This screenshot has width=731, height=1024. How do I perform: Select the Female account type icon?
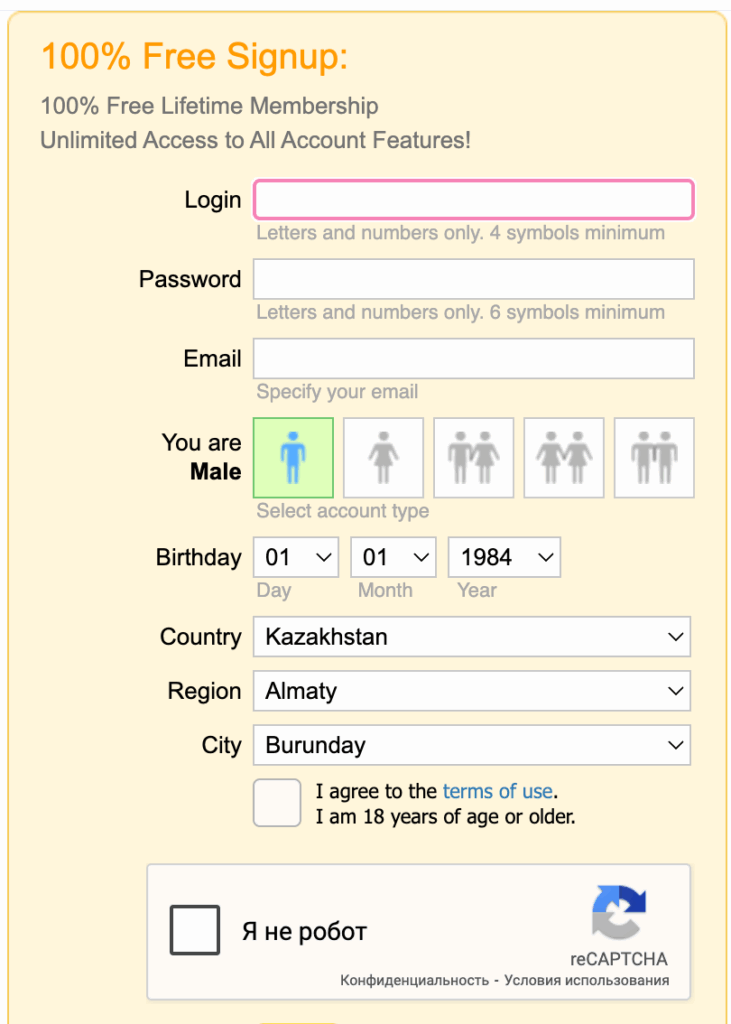point(383,458)
